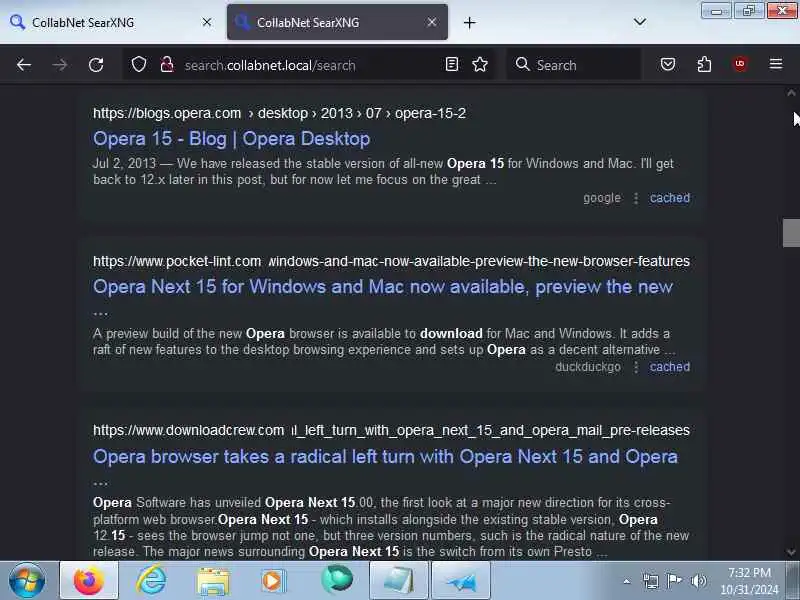Viewport: 800px width, 600px height.
Task: Open the Windows Start menu
Action: 27,581
